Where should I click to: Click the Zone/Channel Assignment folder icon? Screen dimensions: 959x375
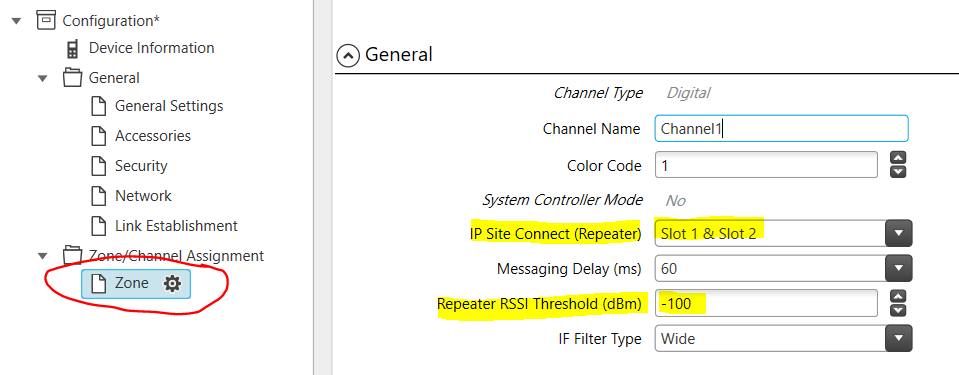[73, 255]
